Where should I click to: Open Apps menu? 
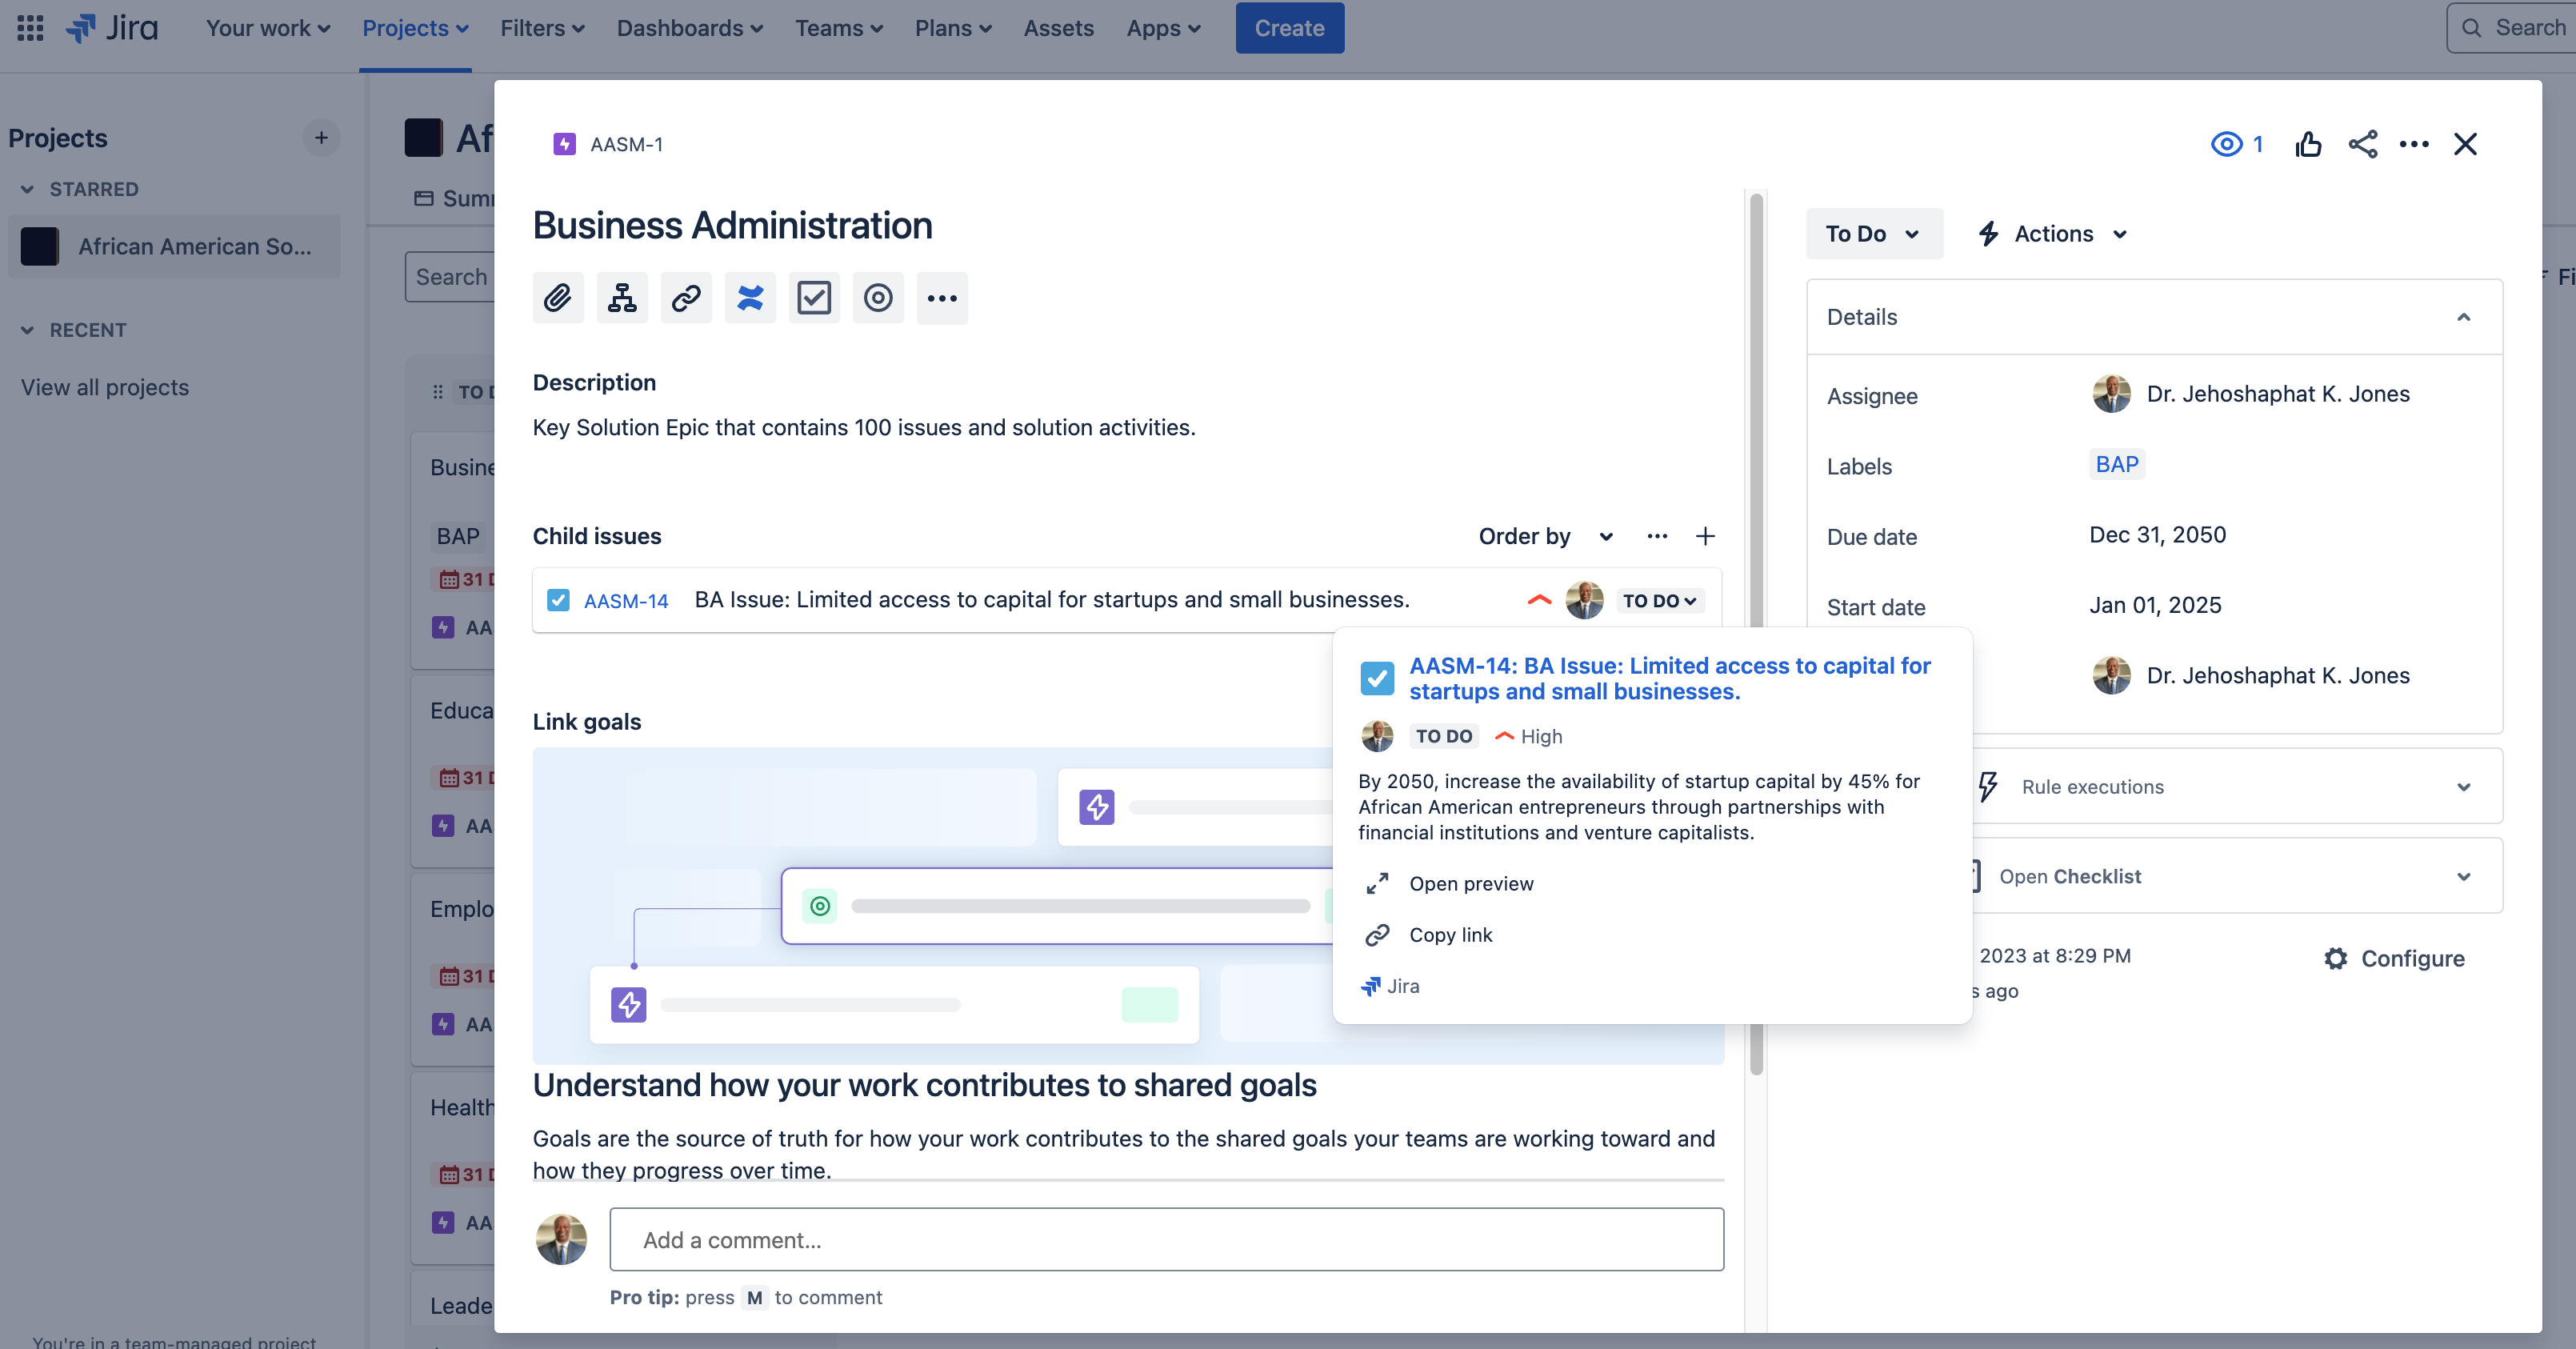tap(1163, 28)
